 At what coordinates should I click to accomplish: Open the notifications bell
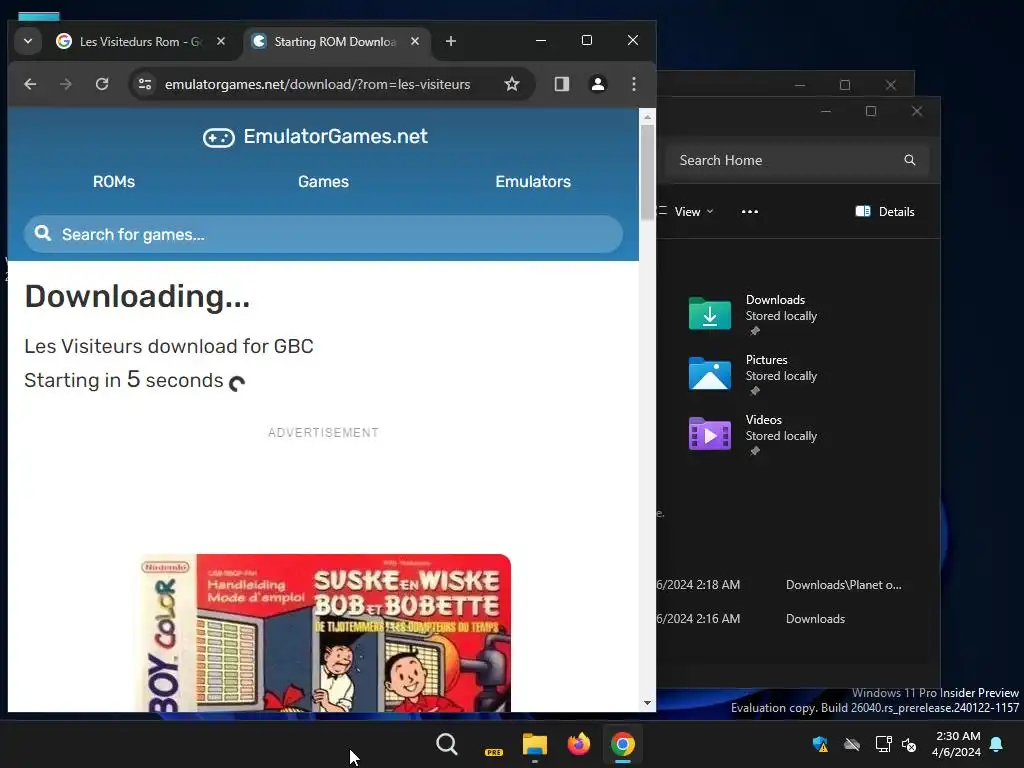997,744
